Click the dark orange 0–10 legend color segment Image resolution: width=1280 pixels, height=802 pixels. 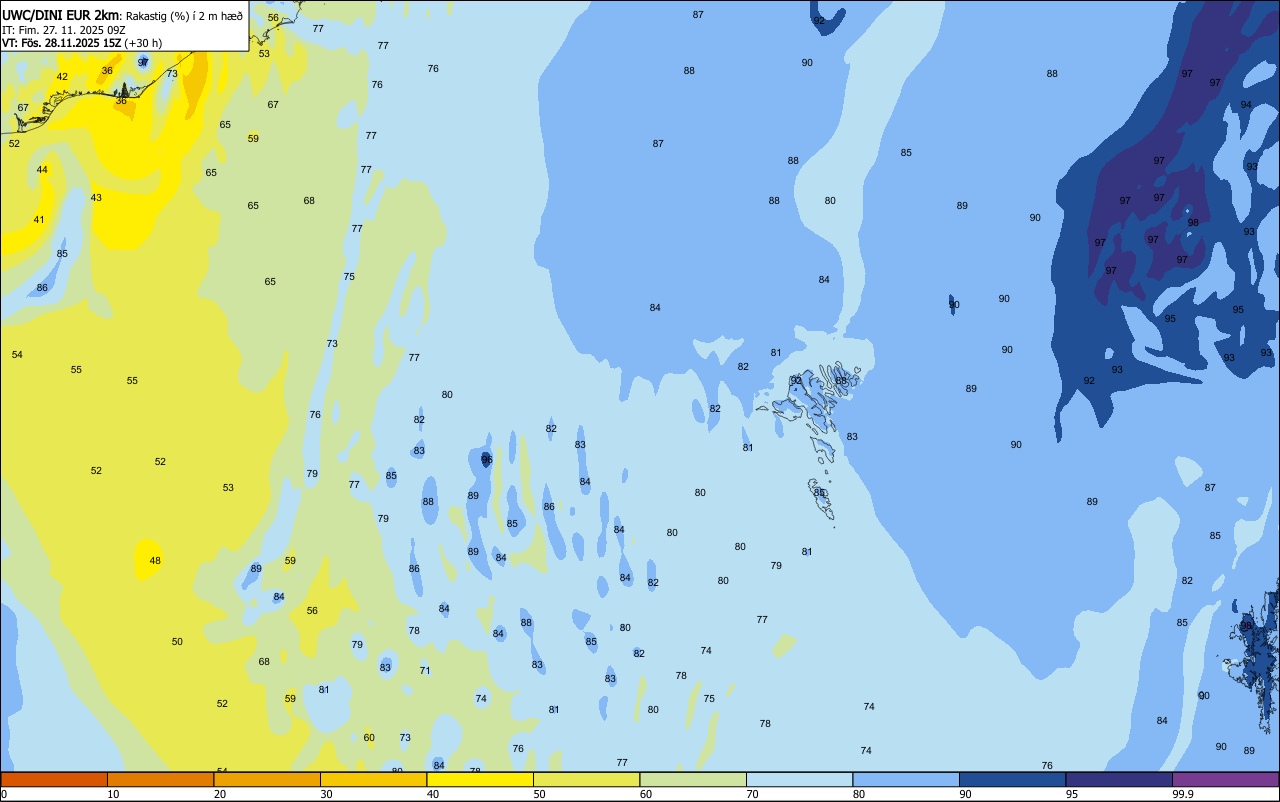[x=54, y=779]
